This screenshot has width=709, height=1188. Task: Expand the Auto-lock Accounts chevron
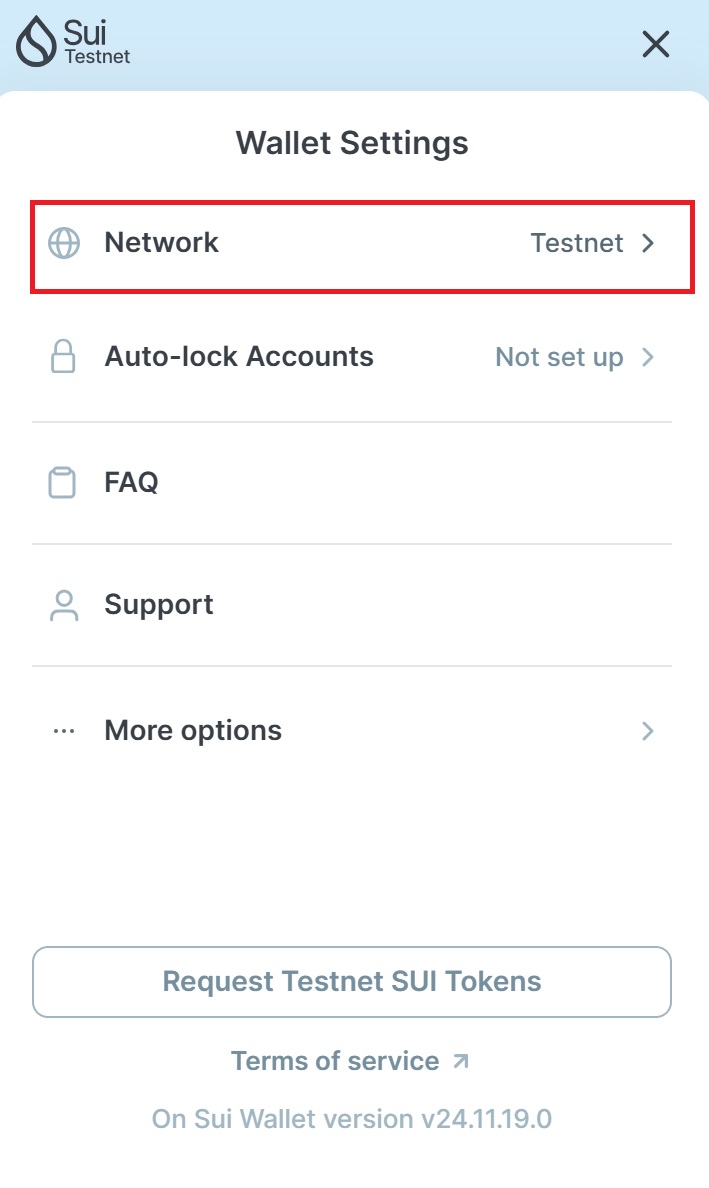tap(648, 357)
